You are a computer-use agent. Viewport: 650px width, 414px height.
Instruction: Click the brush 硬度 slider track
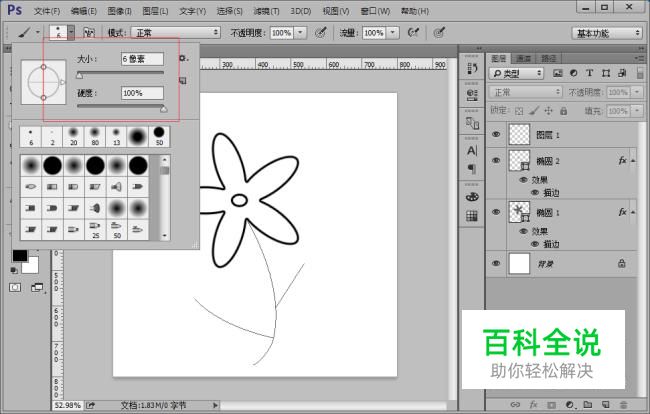tap(120, 107)
